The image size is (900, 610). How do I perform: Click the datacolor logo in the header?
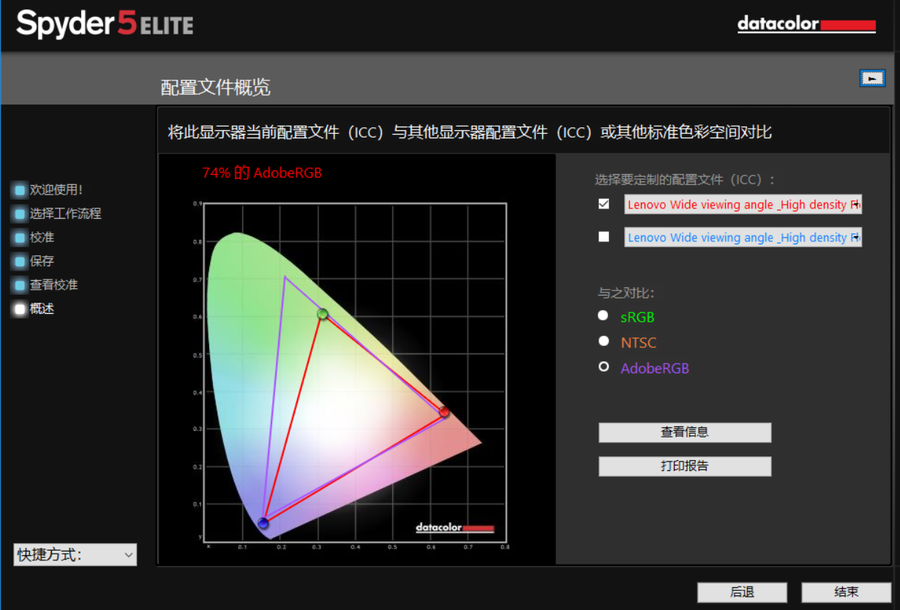(x=806, y=24)
